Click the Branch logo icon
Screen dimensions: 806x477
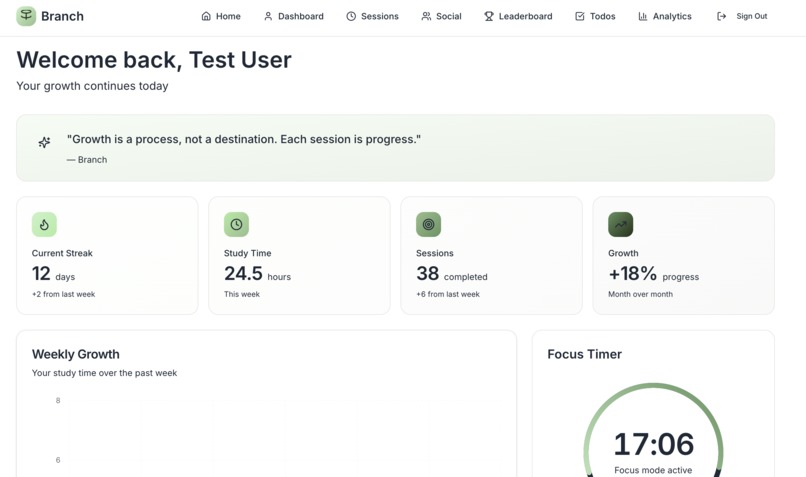[26, 16]
